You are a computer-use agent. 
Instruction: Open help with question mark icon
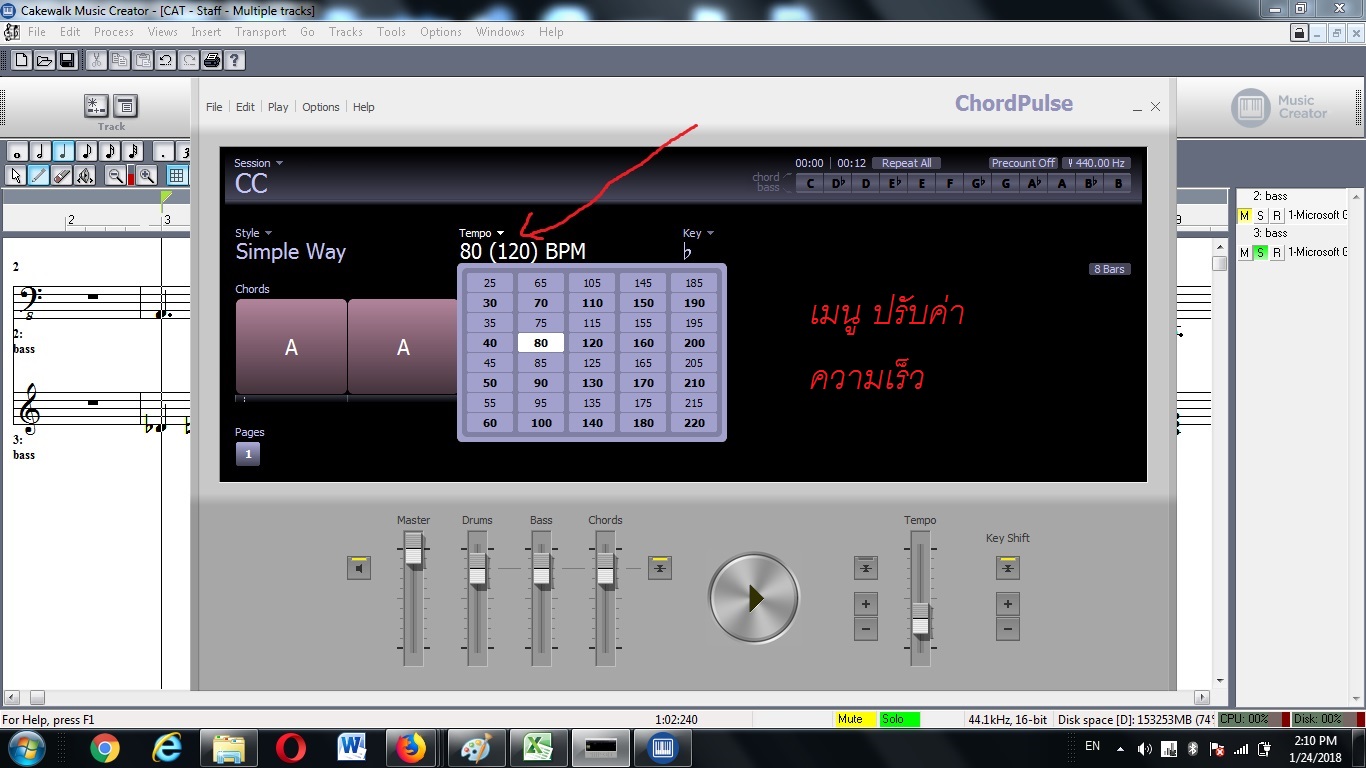[234, 60]
